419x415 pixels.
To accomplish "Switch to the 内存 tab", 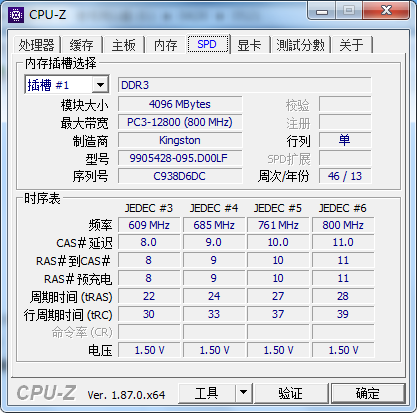I will 166,45.
